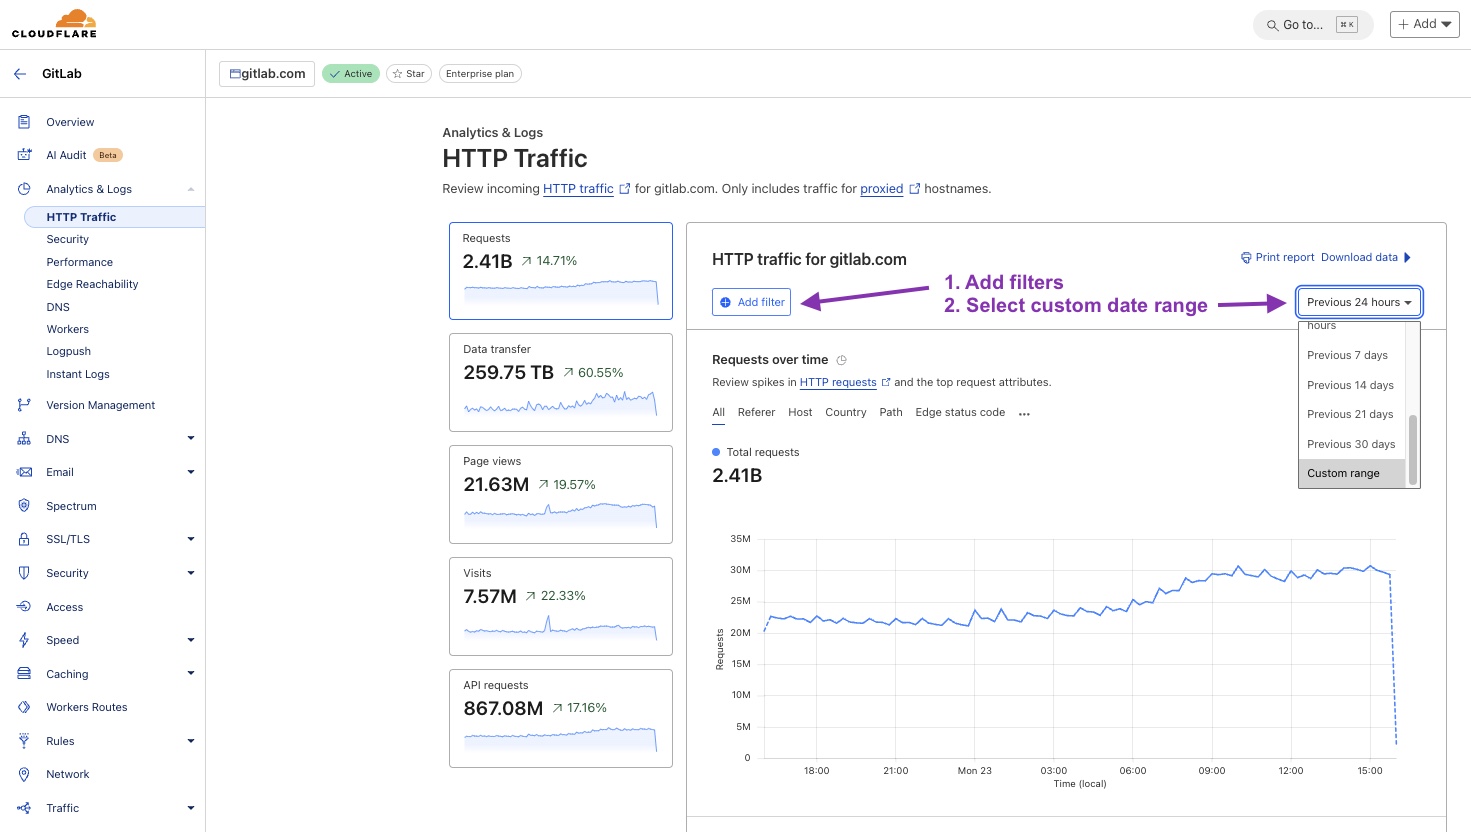Click the blue arrow beside Download data
Viewport: 1471px width, 832px height.
click(x=1407, y=257)
